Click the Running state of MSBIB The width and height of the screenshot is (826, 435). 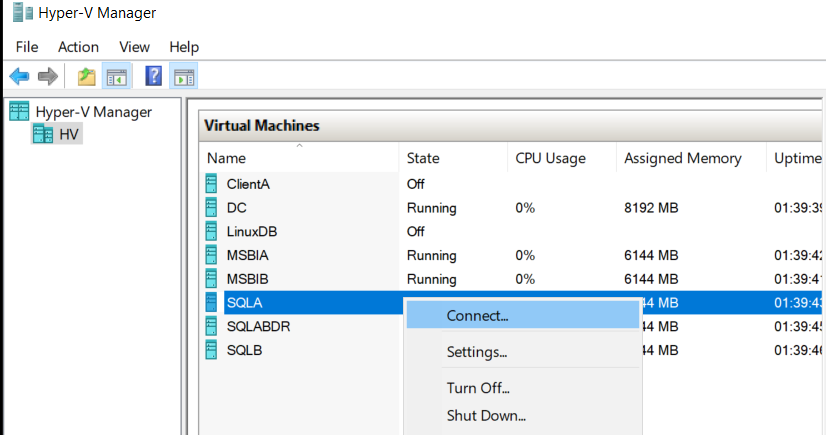431,279
